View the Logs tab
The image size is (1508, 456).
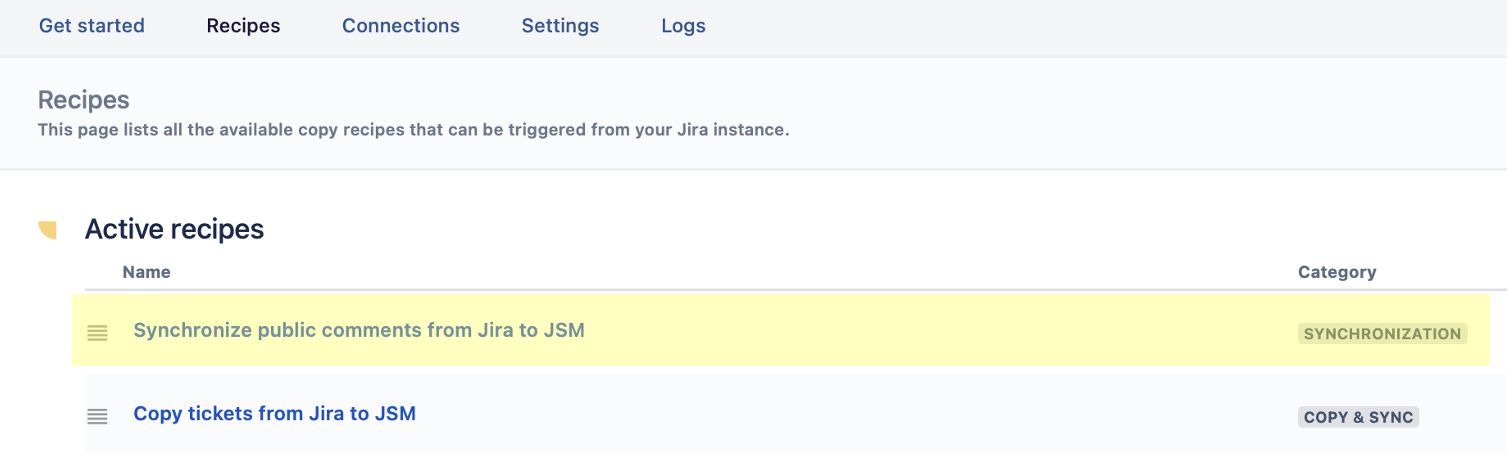[683, 26]
